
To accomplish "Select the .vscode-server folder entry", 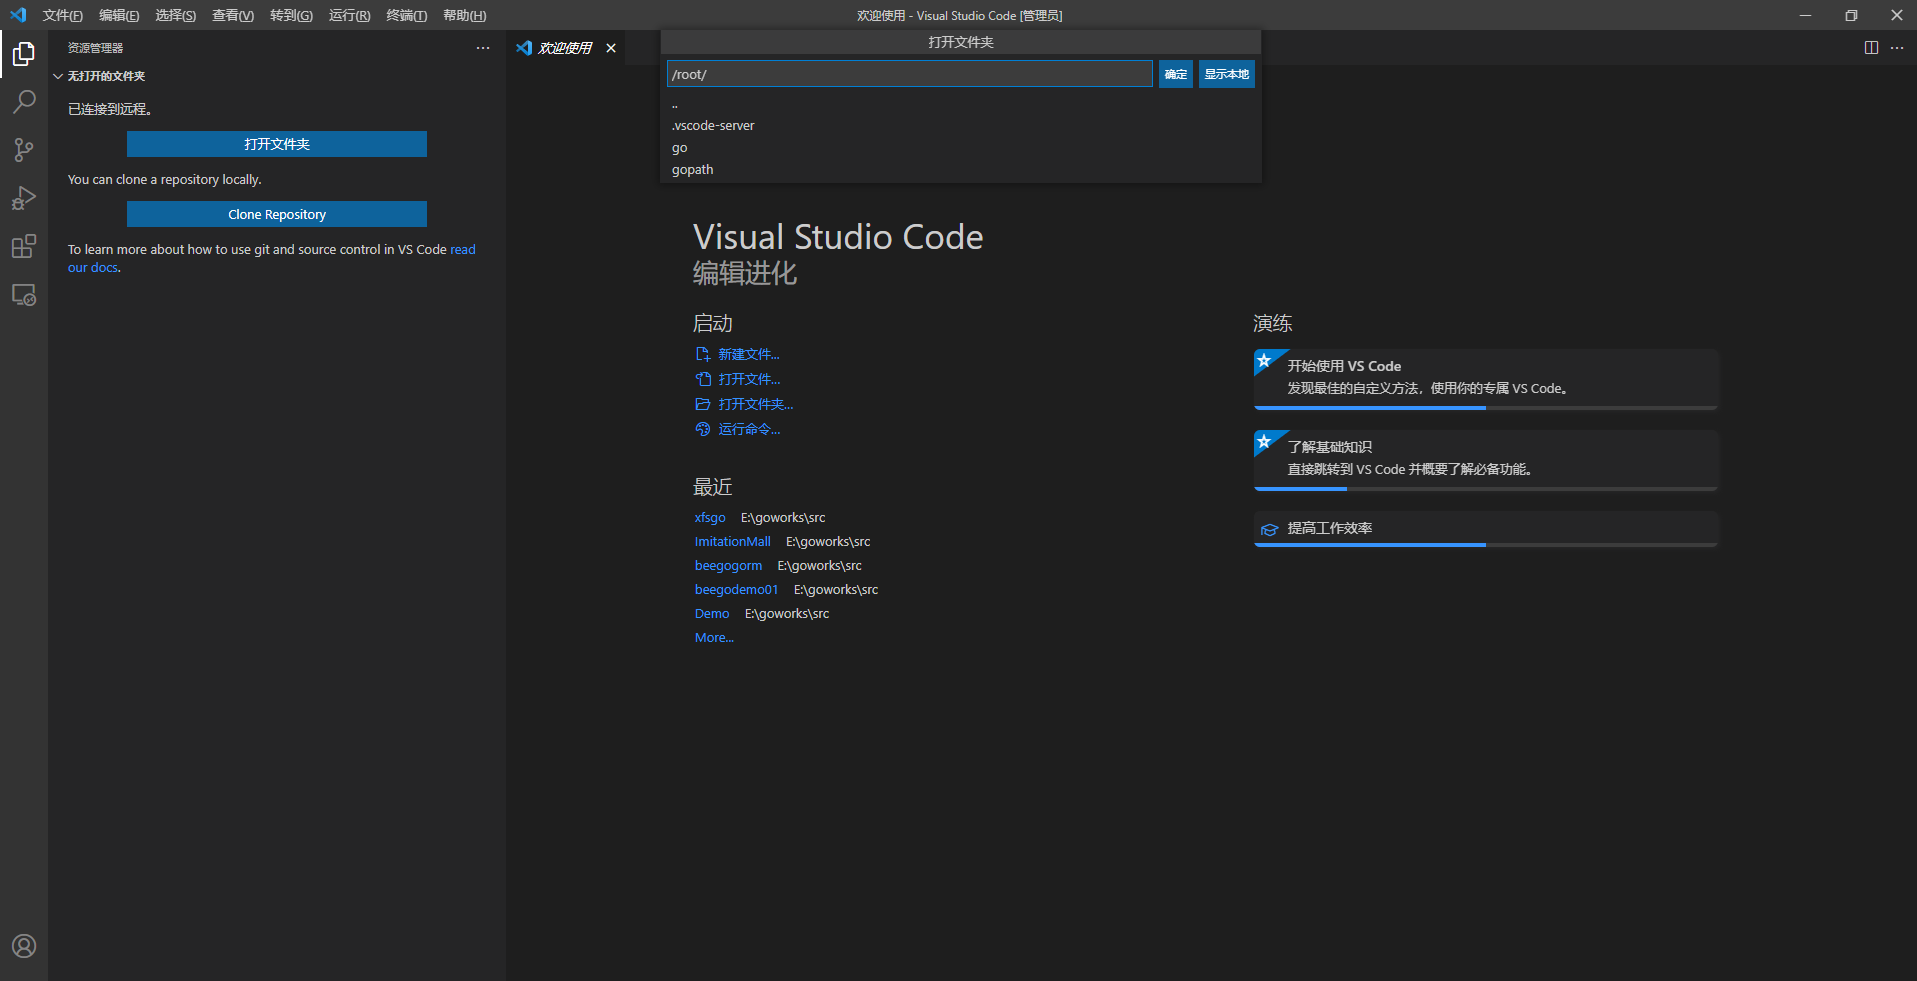I will (960, 126).
